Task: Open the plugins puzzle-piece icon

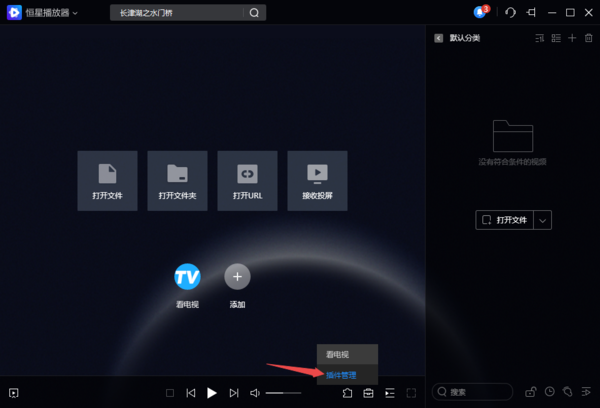Action: click(347, 393)
